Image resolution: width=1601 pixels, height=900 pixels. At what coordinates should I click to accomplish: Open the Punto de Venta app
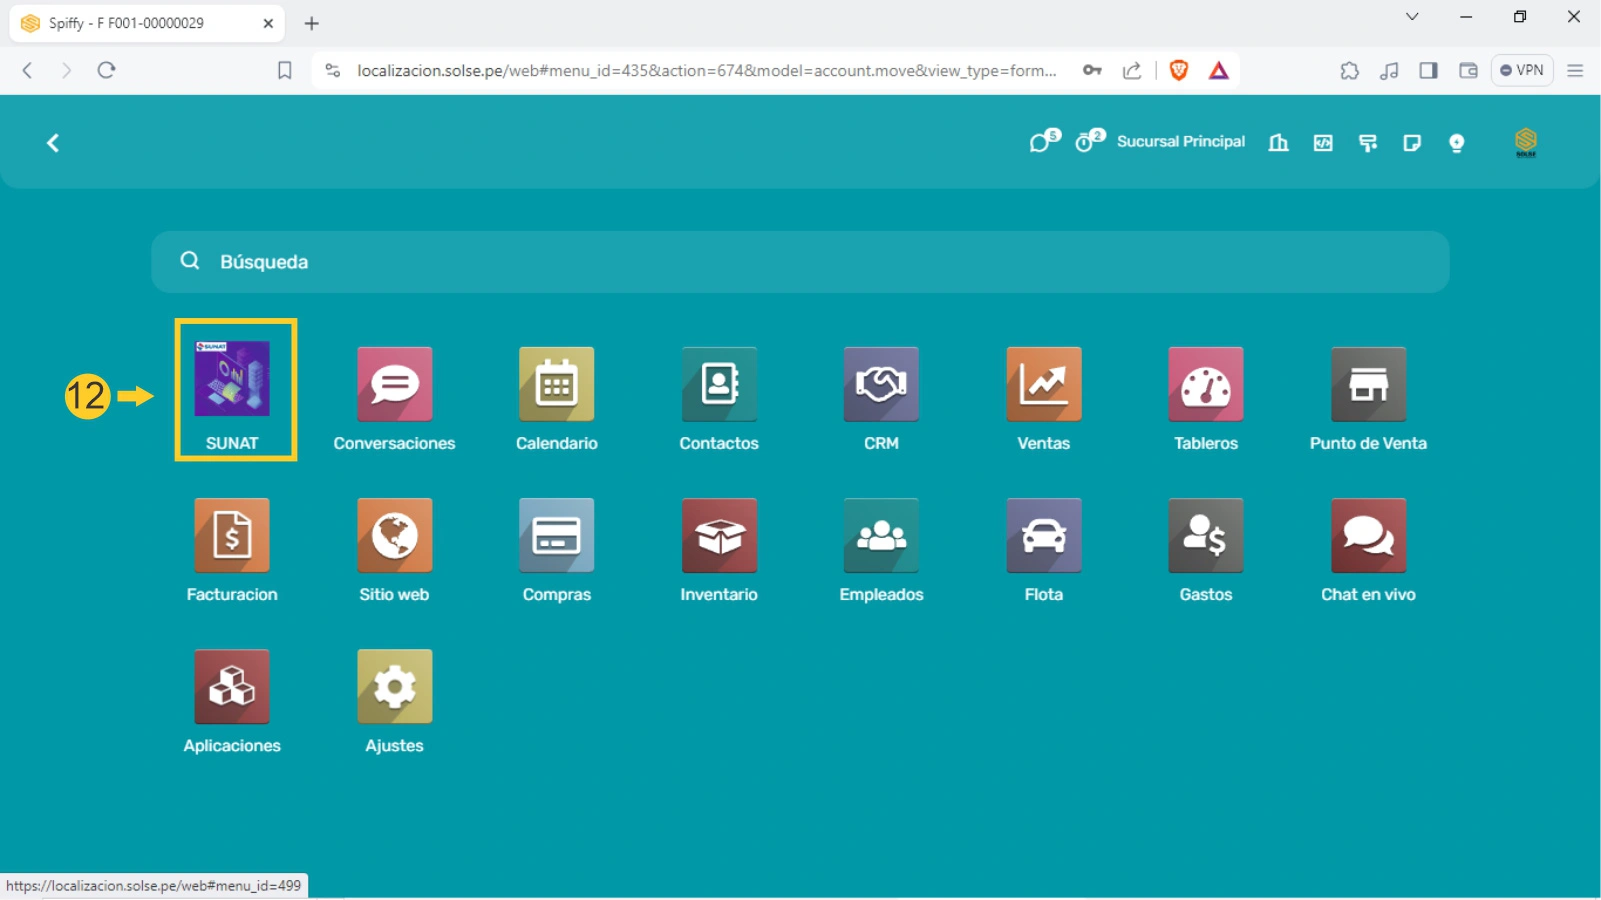pyautogui.click(x=1367, y=385)
